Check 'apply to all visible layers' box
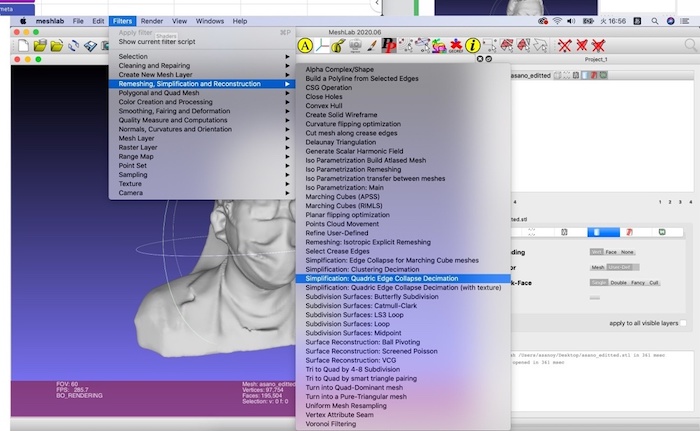Viewport: 700px width, 431px height. pos(683,323)
